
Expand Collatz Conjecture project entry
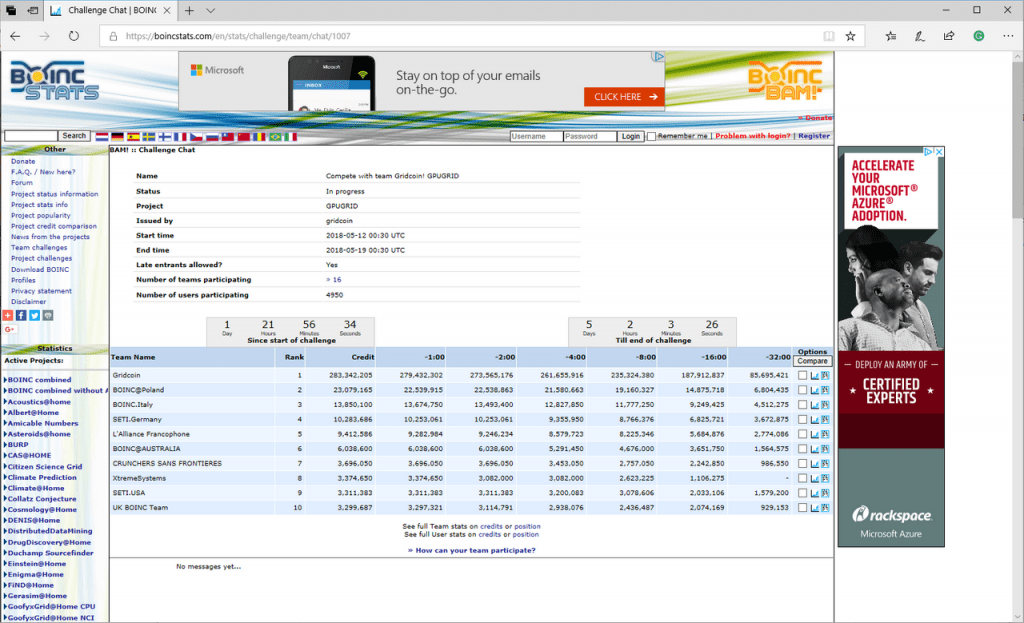click(40, 499)
